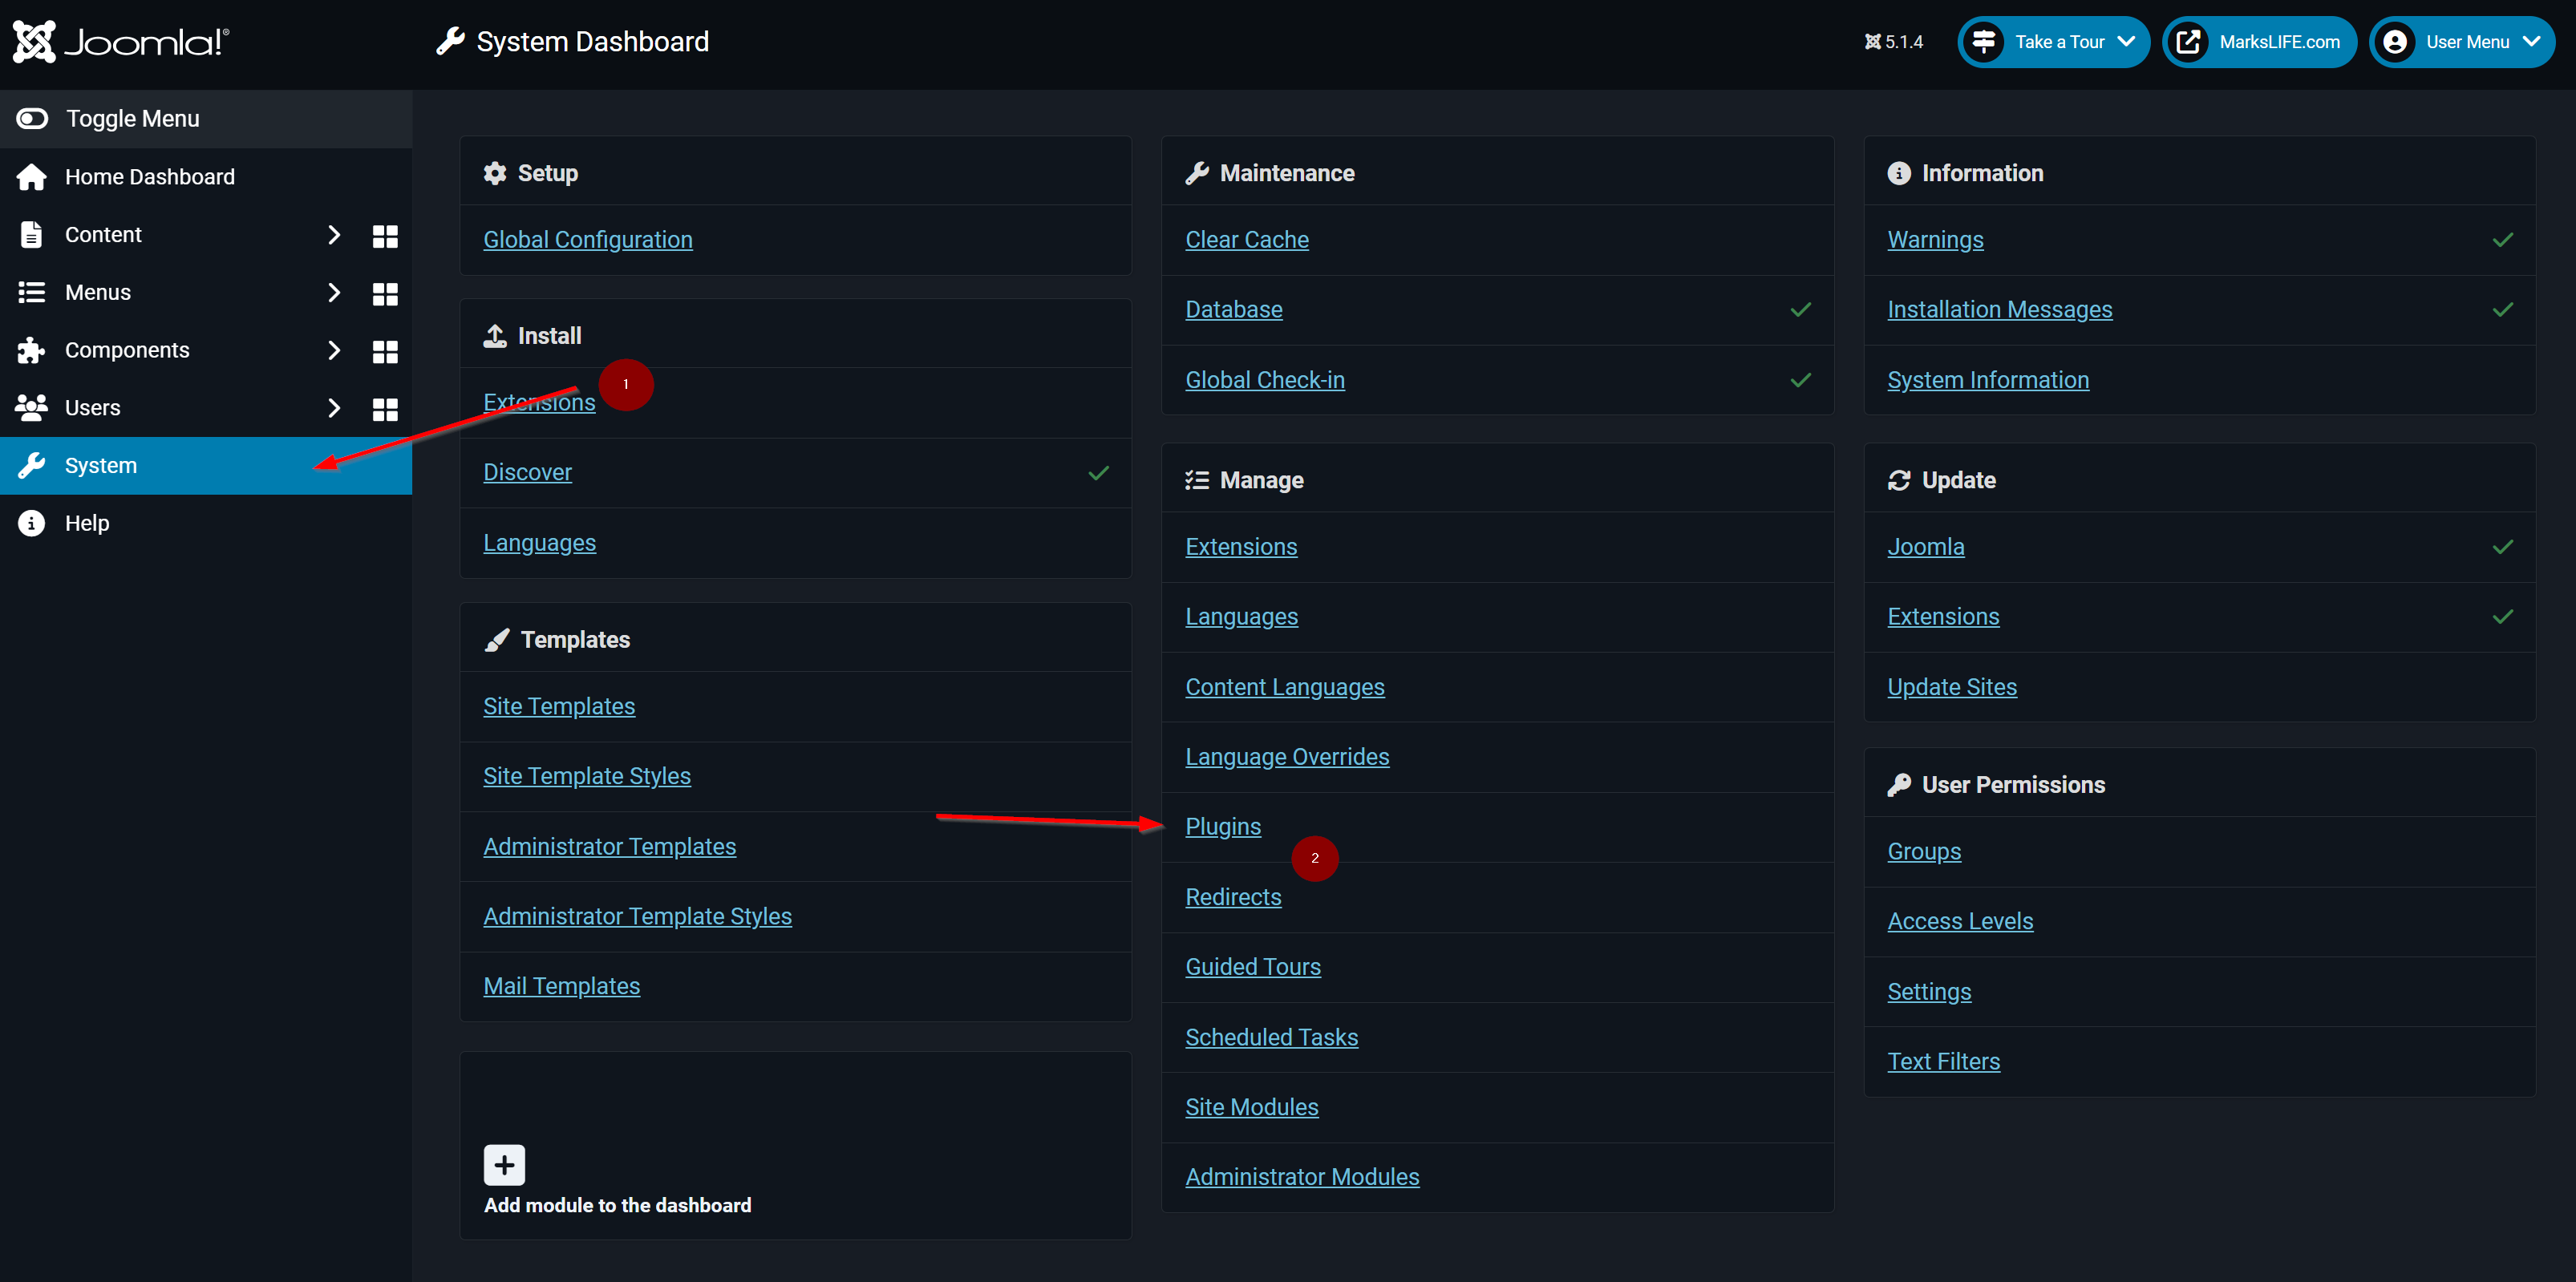Open the Menus dashboard grid icon
The height and width of the screenshot is (1282, 2576).
tap(385, 294)
